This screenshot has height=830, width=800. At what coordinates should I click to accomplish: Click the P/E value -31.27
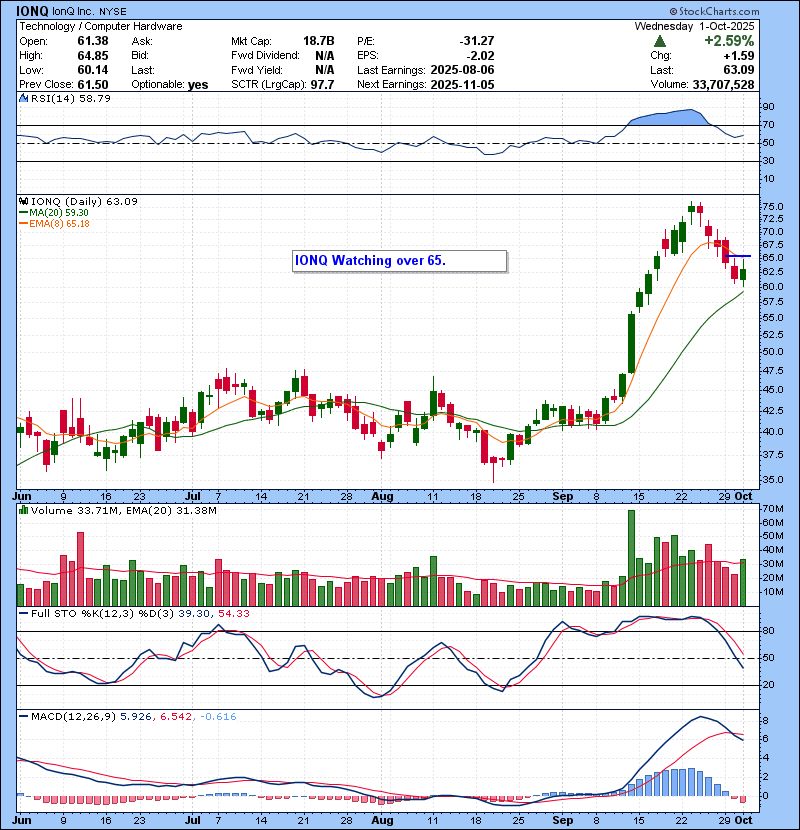[477, 41]
